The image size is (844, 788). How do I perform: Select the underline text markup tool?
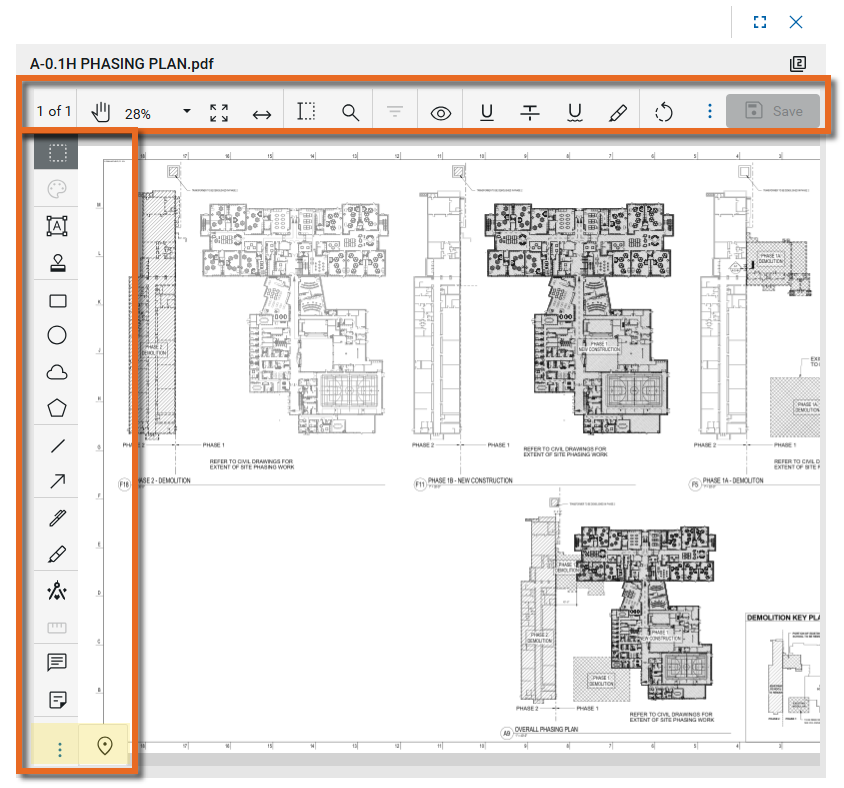tap(486, 112)
